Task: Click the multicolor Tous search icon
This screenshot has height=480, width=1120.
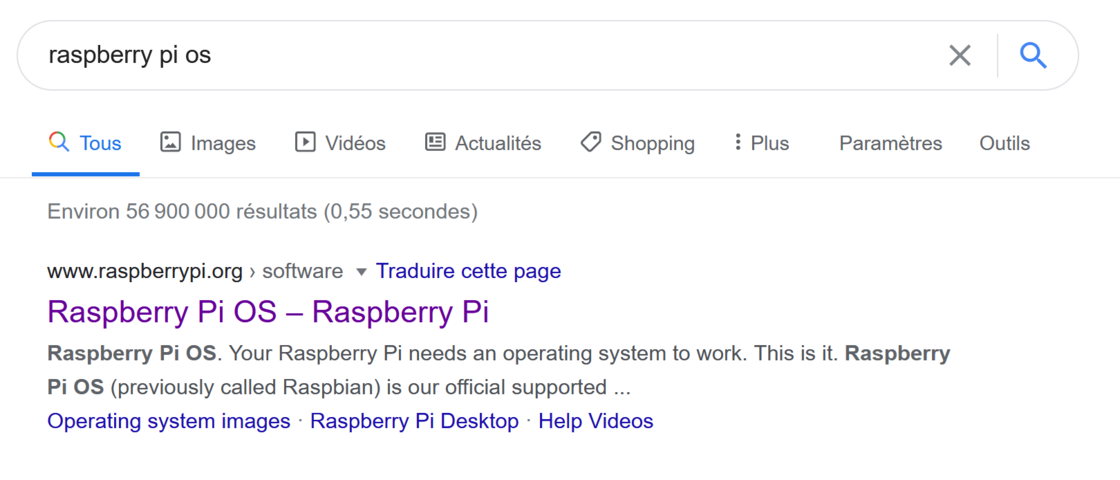Action: pyautogui.click(x=59, y=142)
